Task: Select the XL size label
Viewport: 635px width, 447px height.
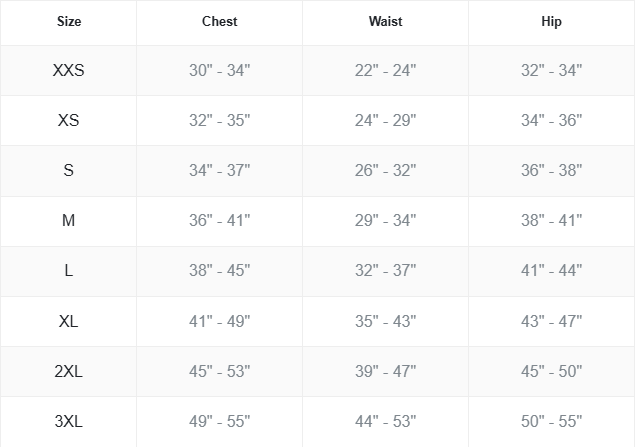Action: [68, 321]
